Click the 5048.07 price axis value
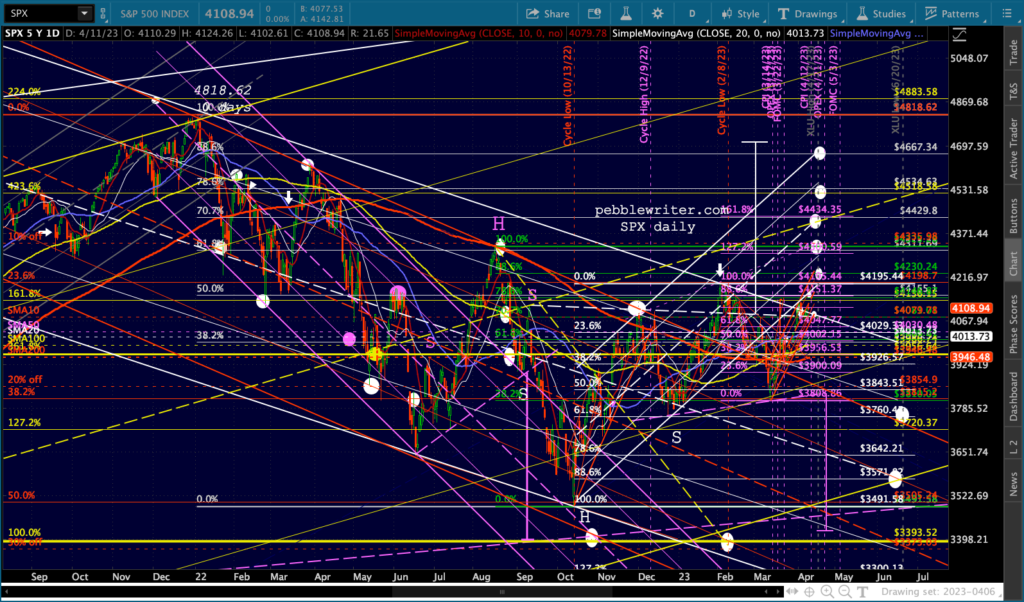This screenshot has height=602, width=1024. coord(970,58)
